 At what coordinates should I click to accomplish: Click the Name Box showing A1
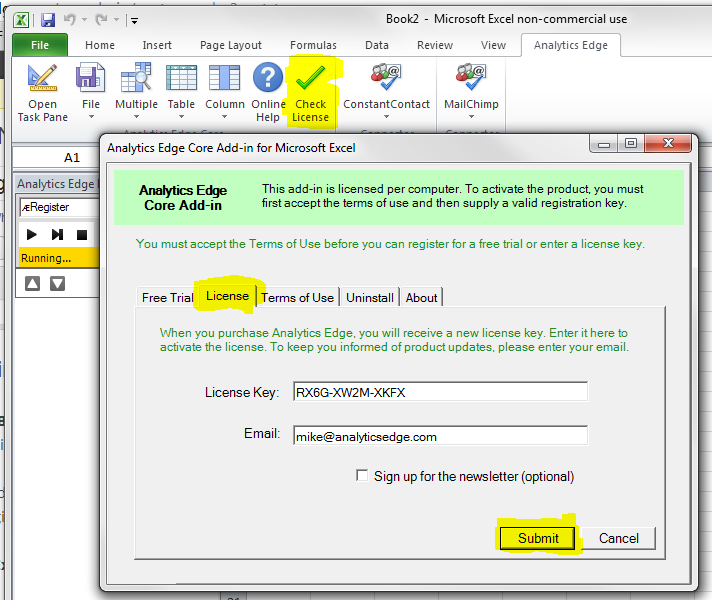tap(57, 158)
